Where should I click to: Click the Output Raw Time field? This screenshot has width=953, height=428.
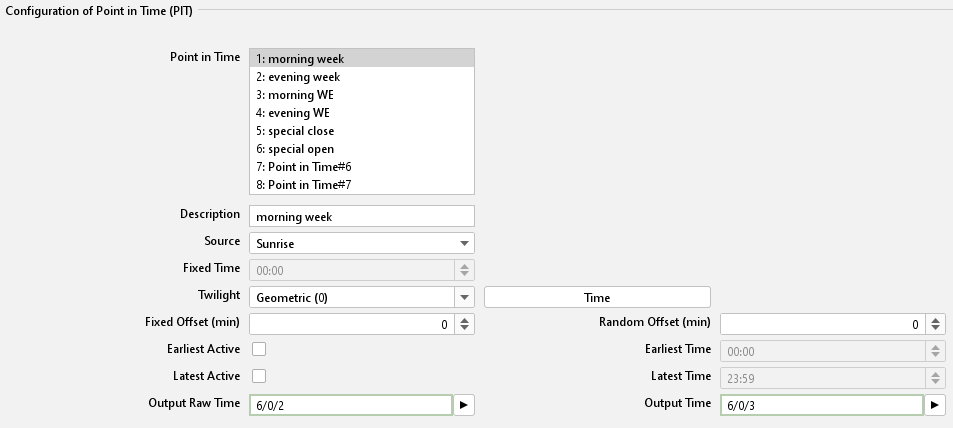pos(350,405)
